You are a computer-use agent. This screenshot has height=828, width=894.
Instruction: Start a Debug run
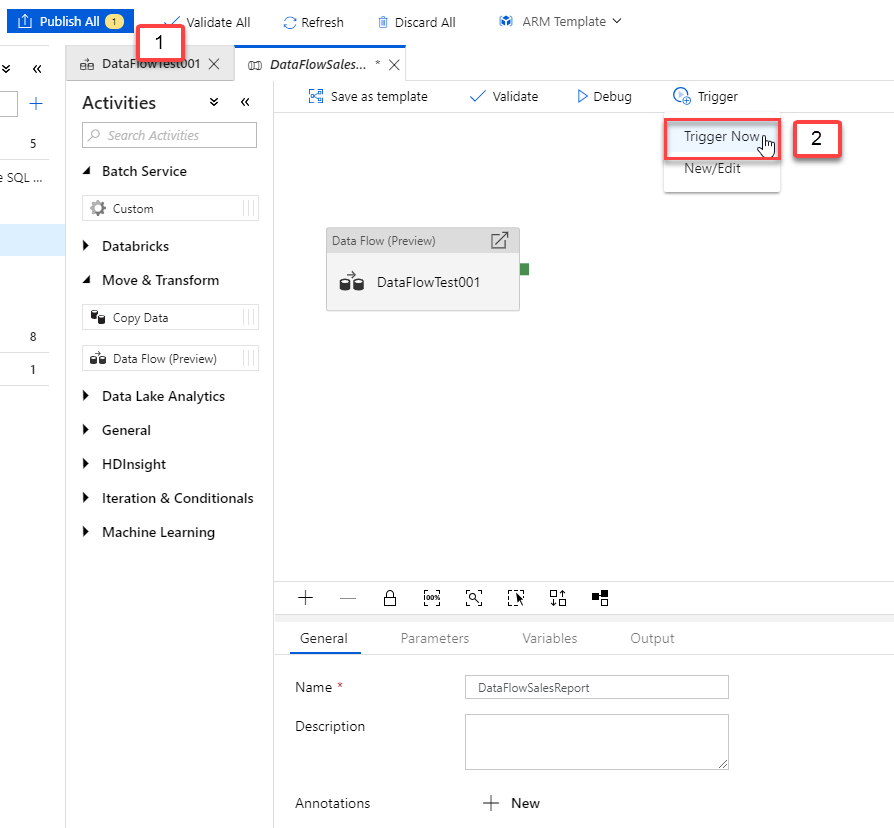(x=604, y=96)
